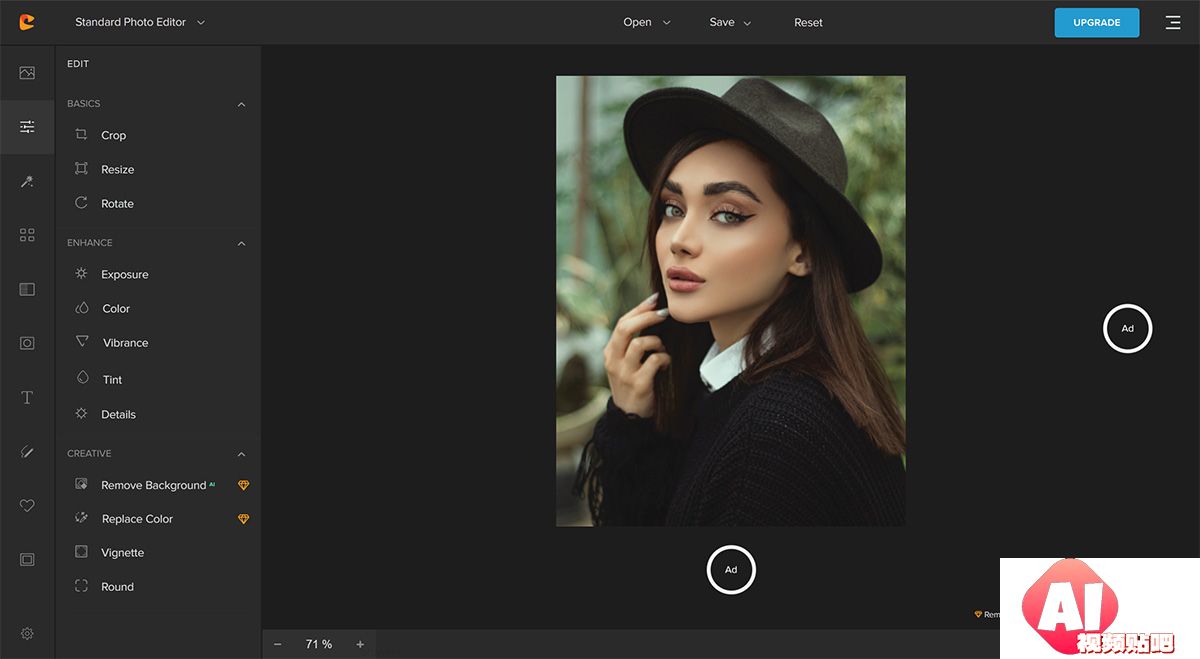Click the heart favorites icon
The height and width of the screenshot is (659, 1200).
[27, 506]
